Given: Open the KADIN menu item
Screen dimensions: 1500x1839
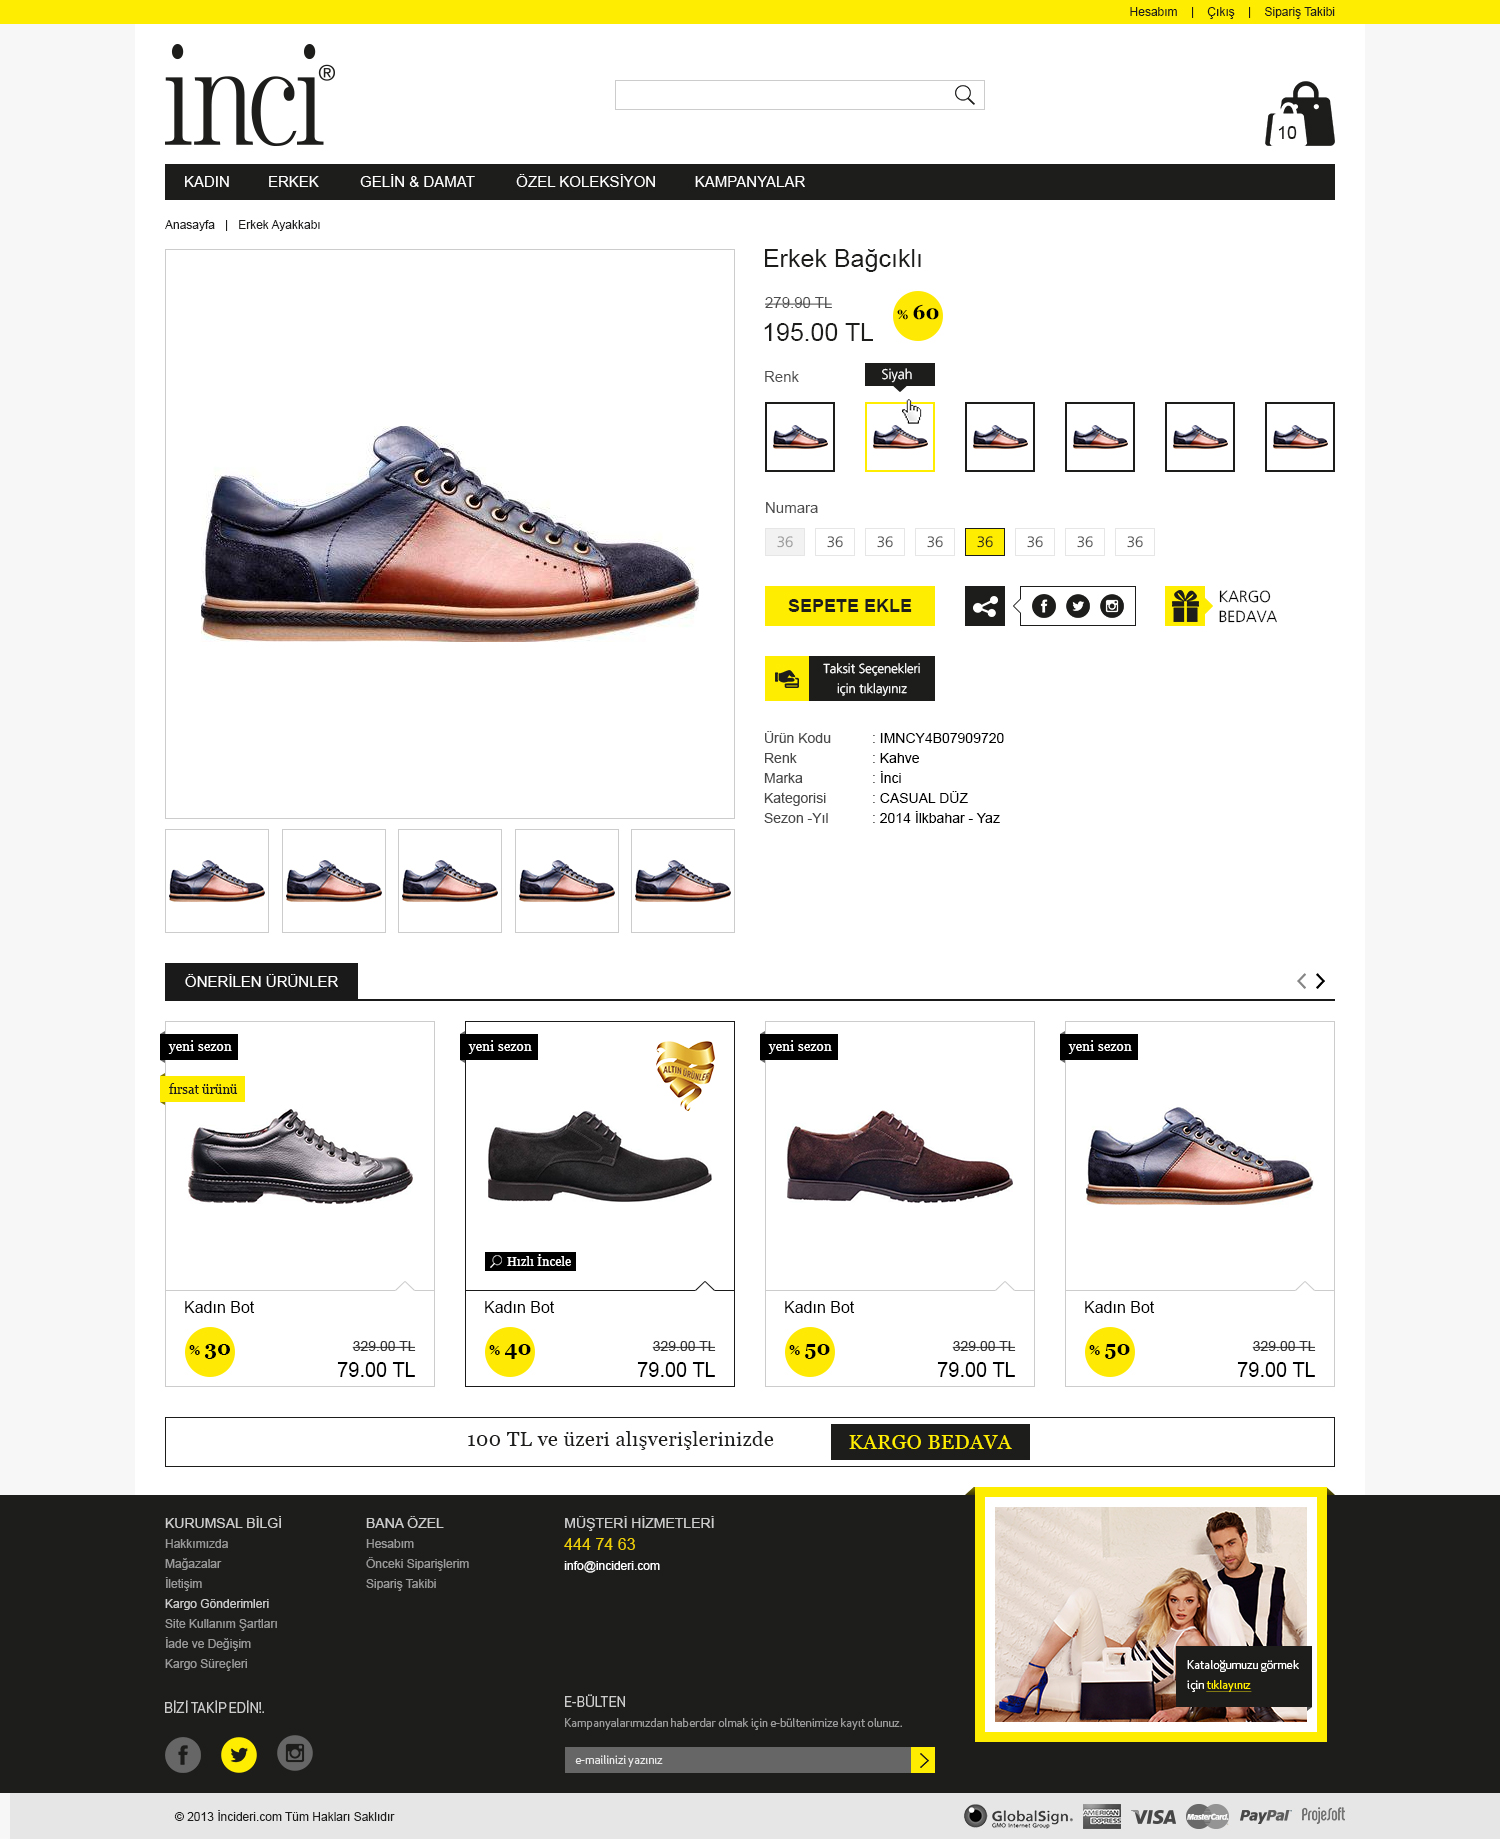Looking at the screenshot, I should [x=207, y=182].
